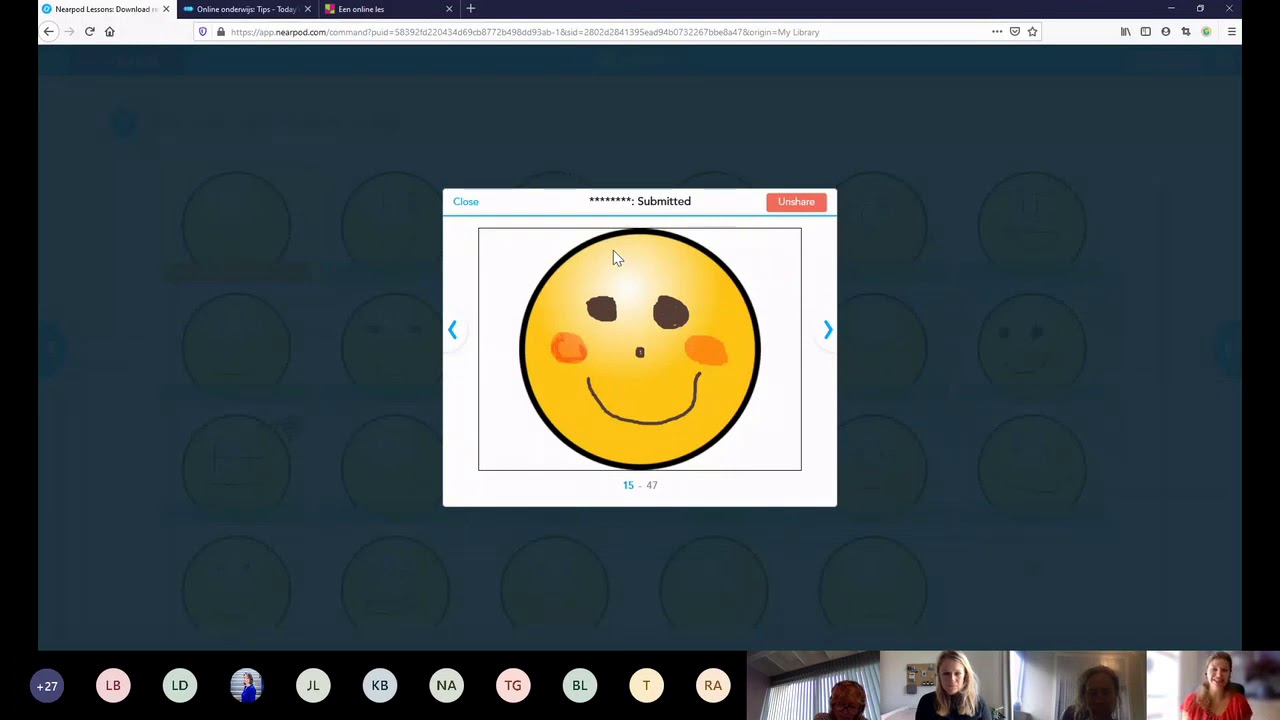This screenshot has height=720, width=1280.
Task: Minimize the browser window
Action: [1171, 9]
